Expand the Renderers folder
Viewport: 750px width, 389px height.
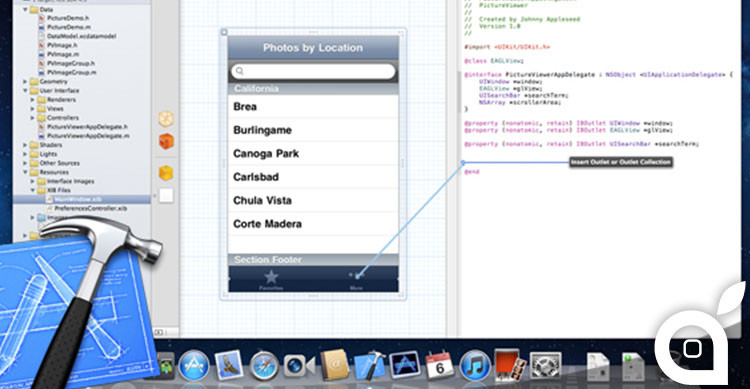[33, 100]
